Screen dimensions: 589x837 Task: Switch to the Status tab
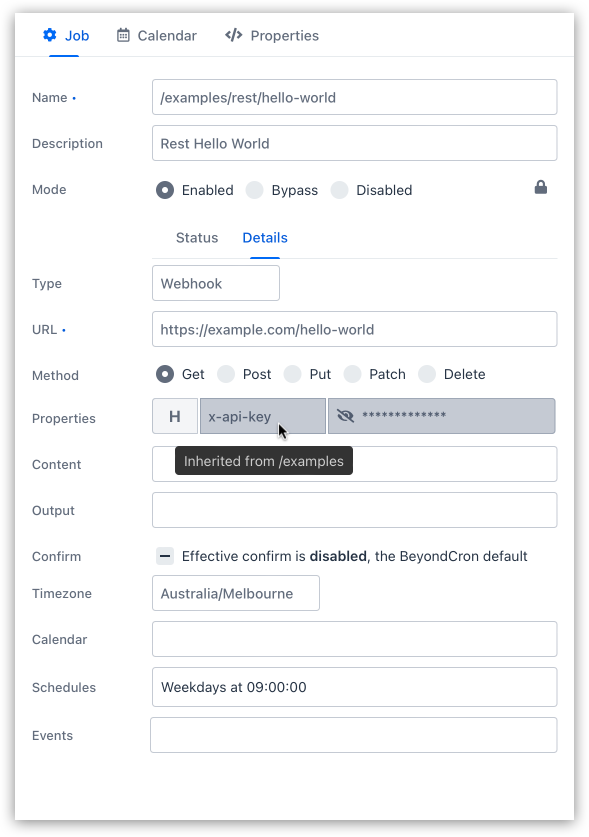(x=196, y=238)
